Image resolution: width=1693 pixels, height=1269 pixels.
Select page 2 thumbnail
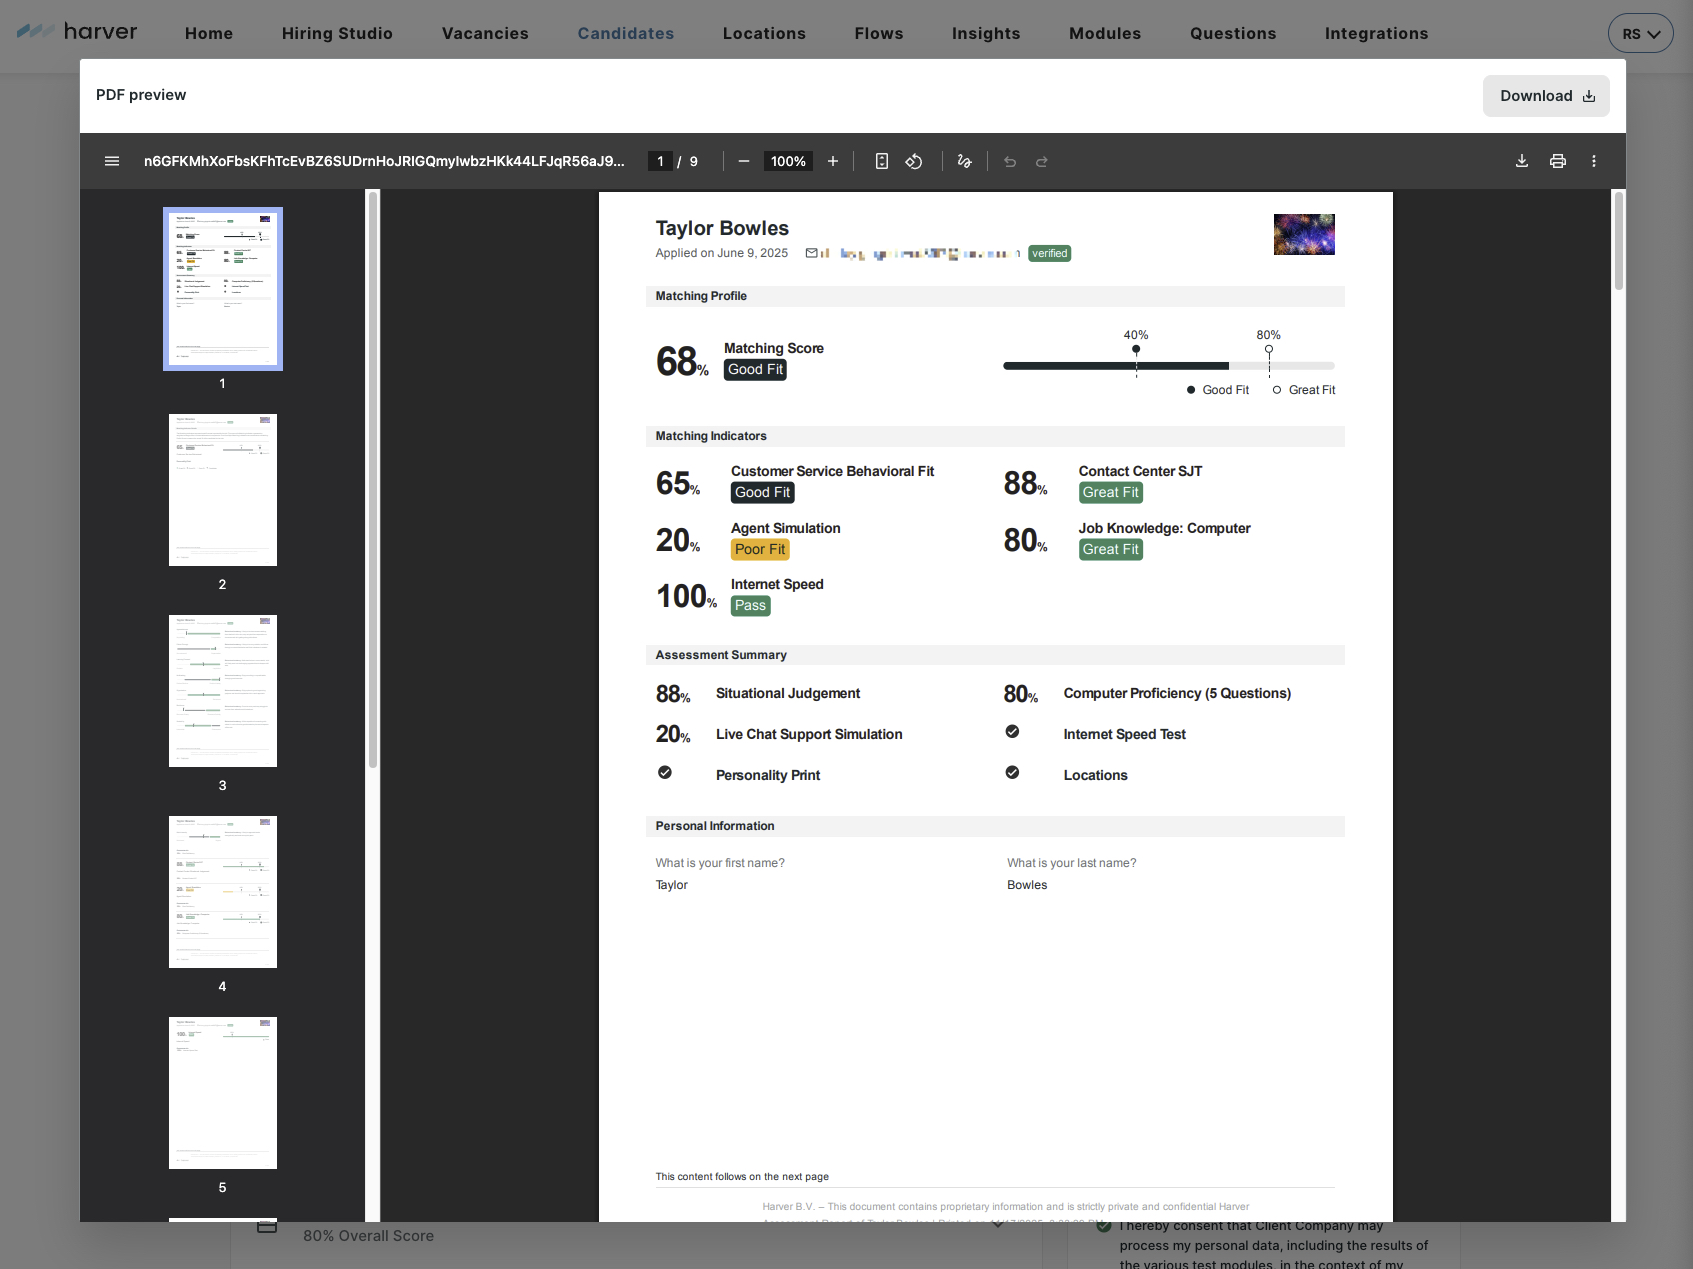point(223,490)
